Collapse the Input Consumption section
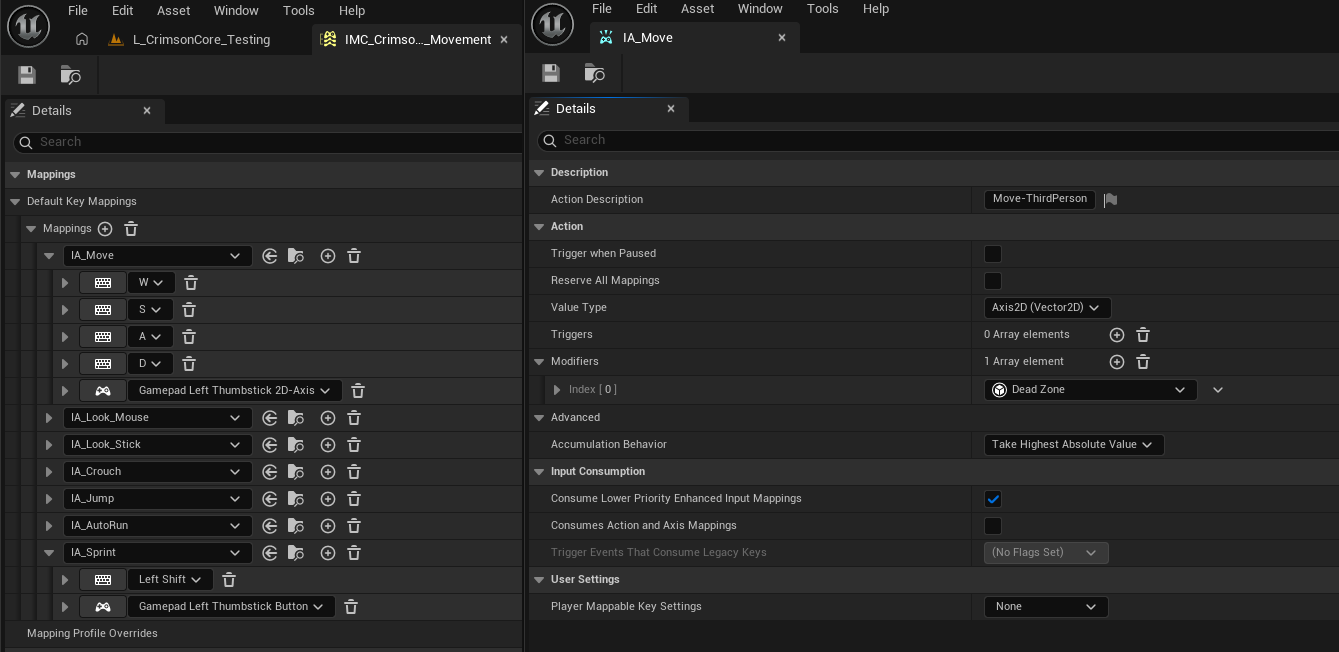 (x=539, y=472)
